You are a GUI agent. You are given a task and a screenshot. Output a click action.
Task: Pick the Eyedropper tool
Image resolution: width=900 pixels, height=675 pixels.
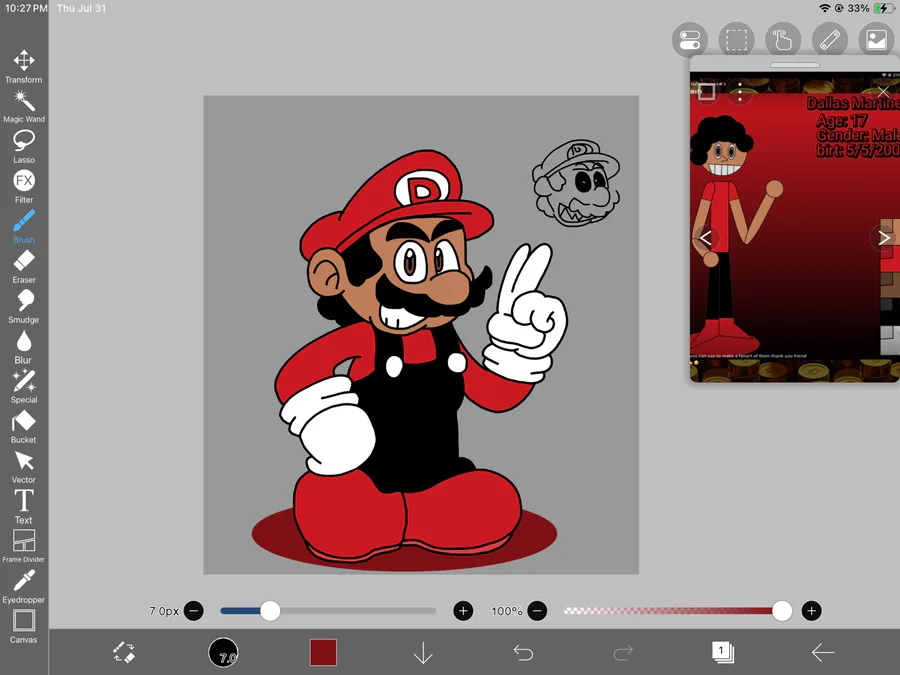[24, 587]
